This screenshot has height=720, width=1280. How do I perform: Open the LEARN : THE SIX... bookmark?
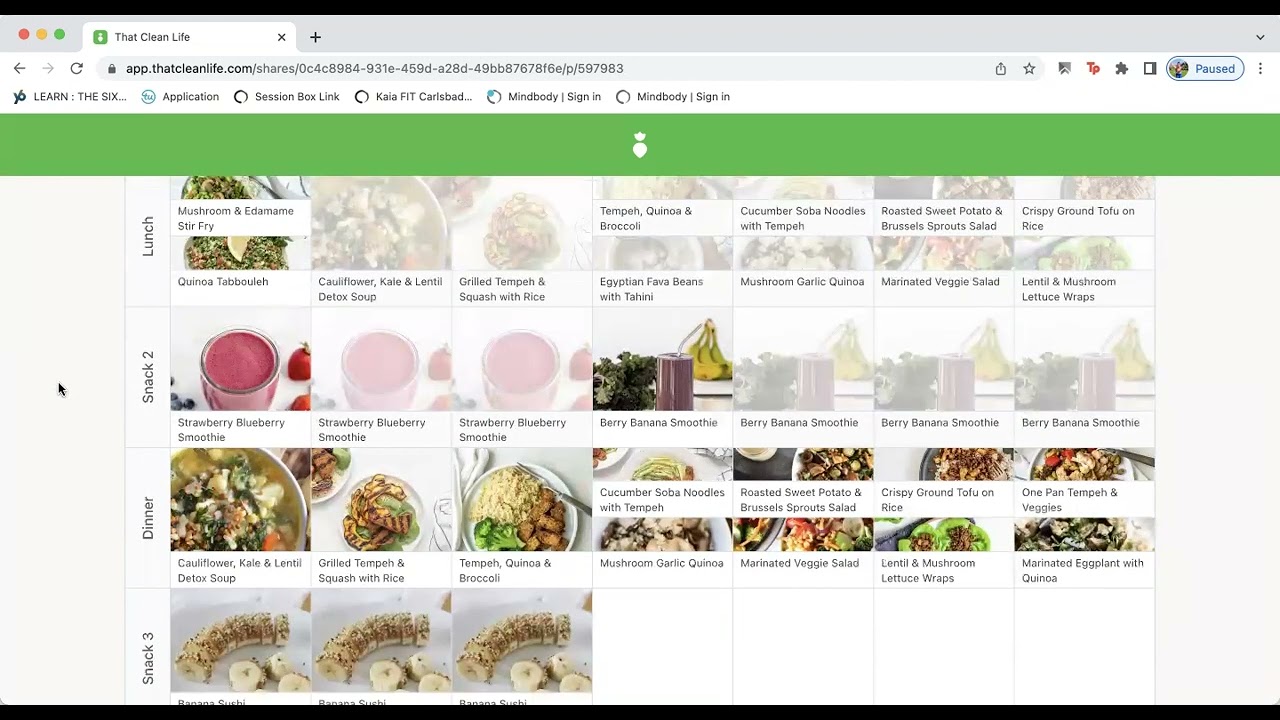[x=70, y=97]
